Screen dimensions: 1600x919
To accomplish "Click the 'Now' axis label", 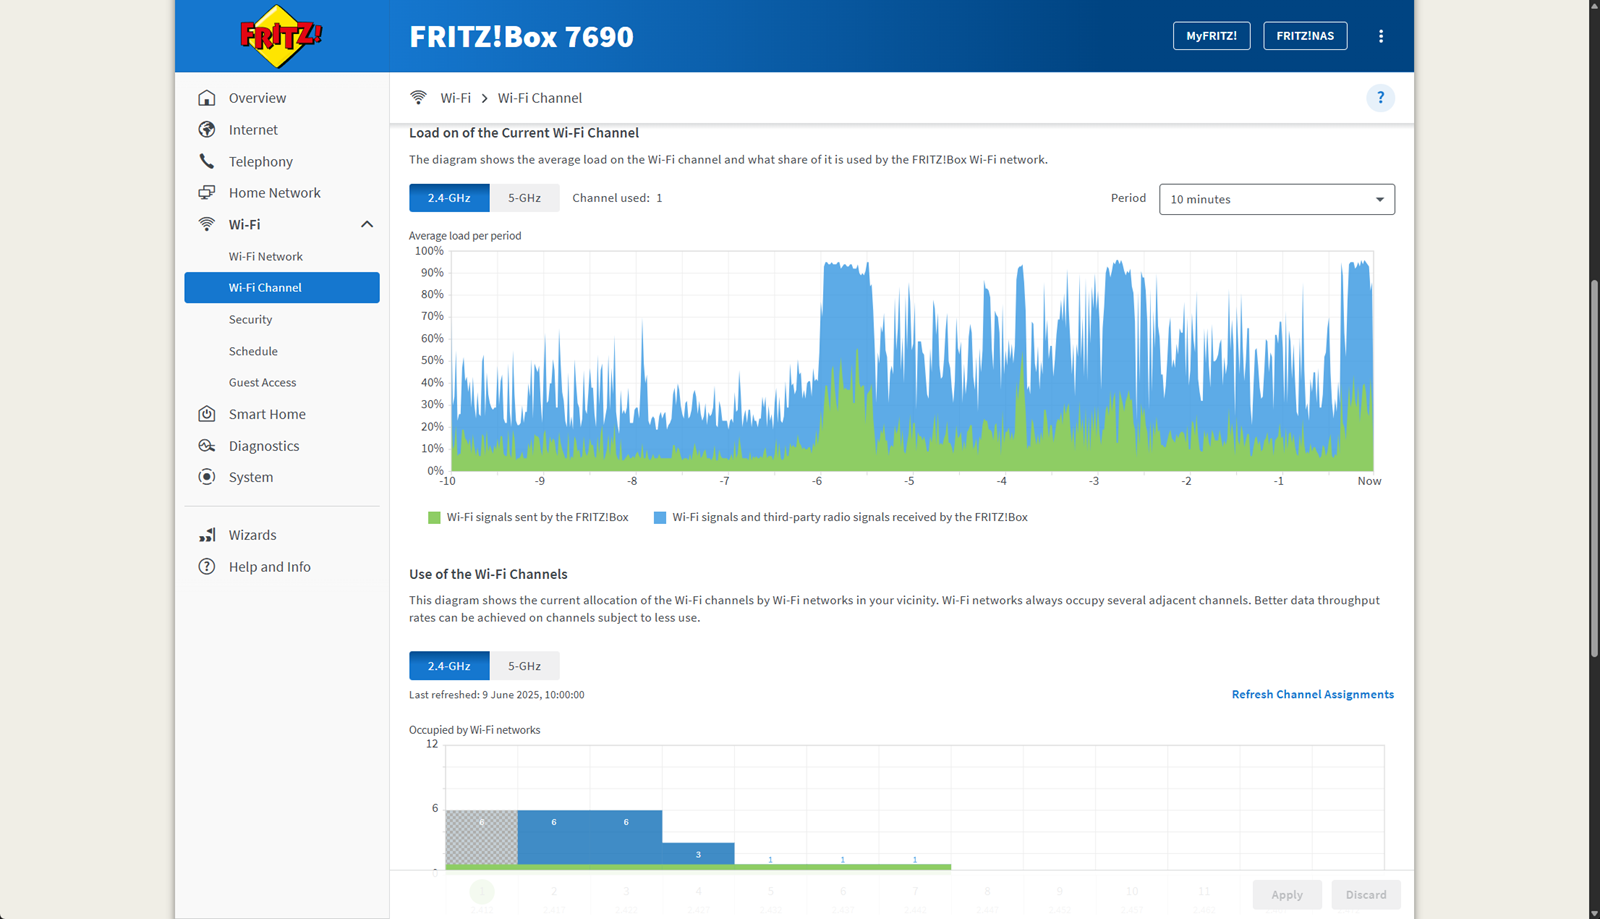I will [1369, 481].
